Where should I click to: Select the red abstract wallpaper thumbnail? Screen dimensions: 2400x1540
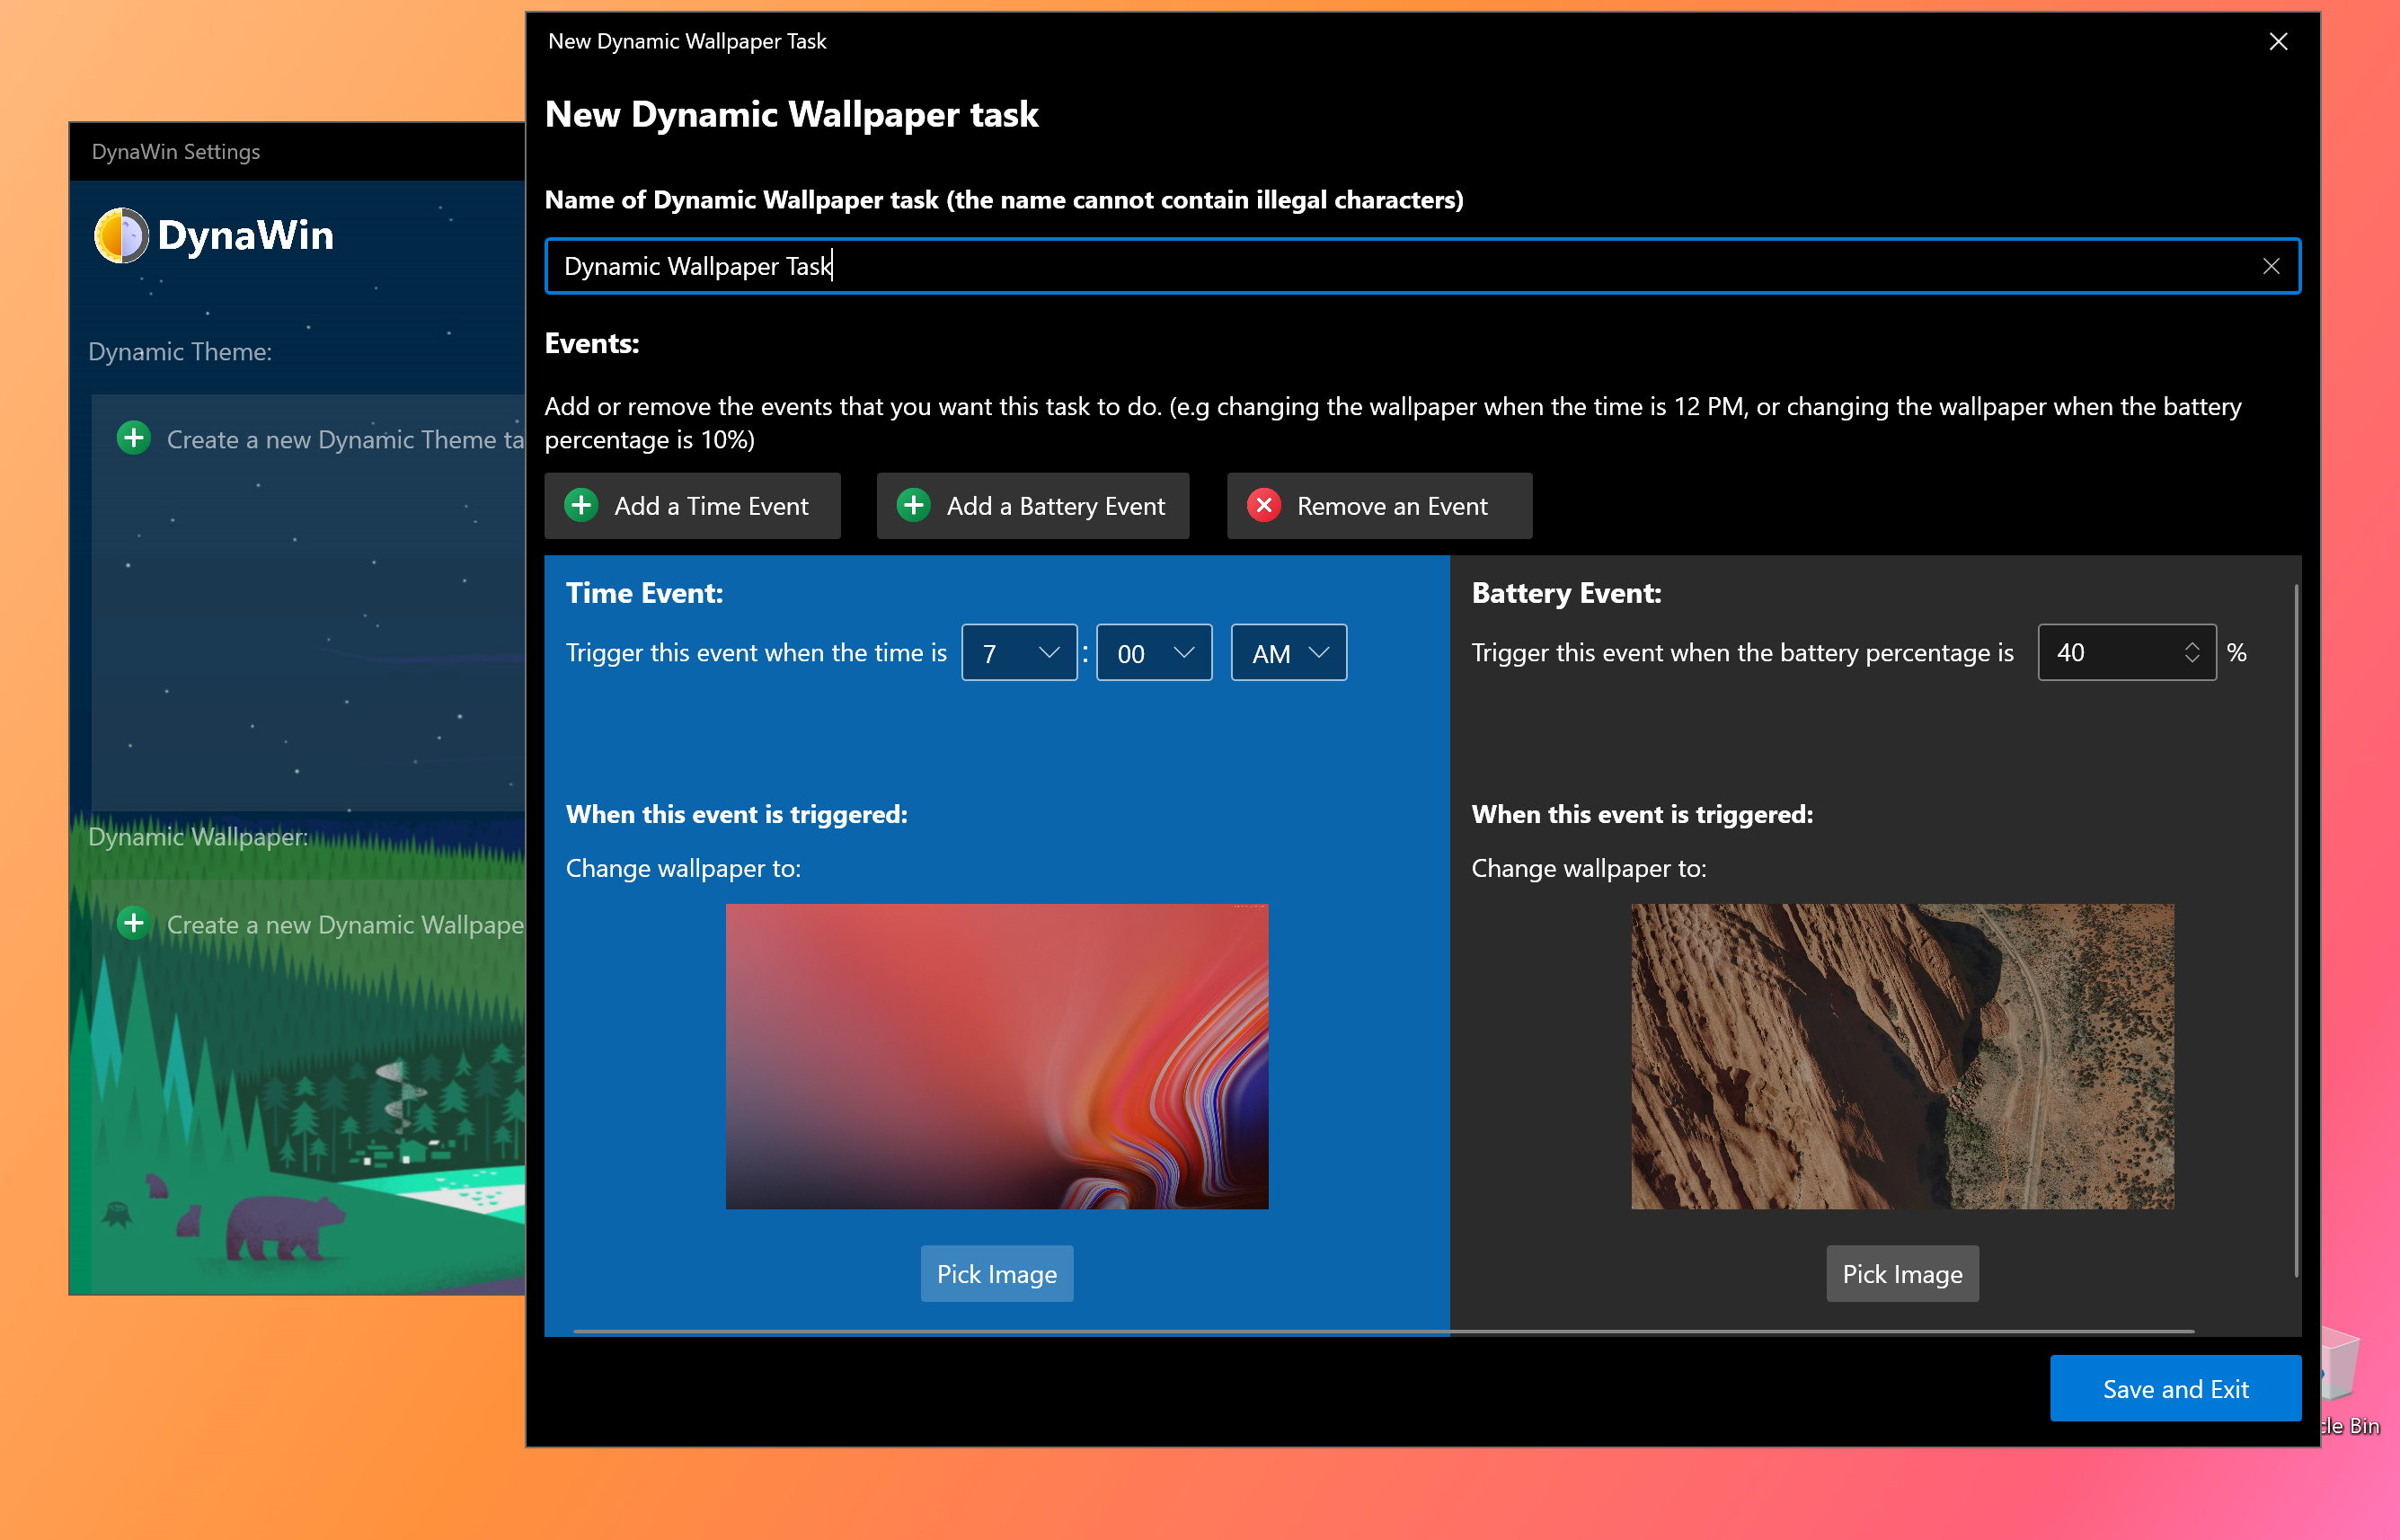coord(996,1056)
